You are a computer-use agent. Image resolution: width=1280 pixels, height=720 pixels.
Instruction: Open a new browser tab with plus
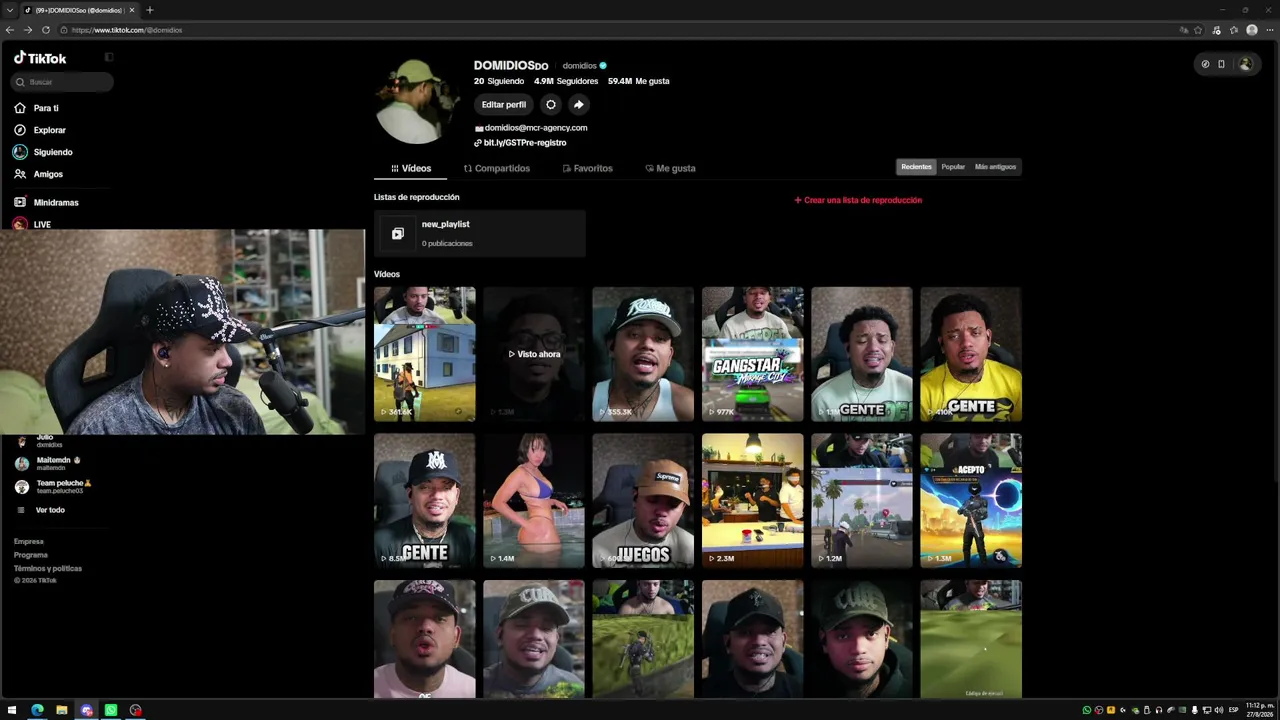pos(149,10)
